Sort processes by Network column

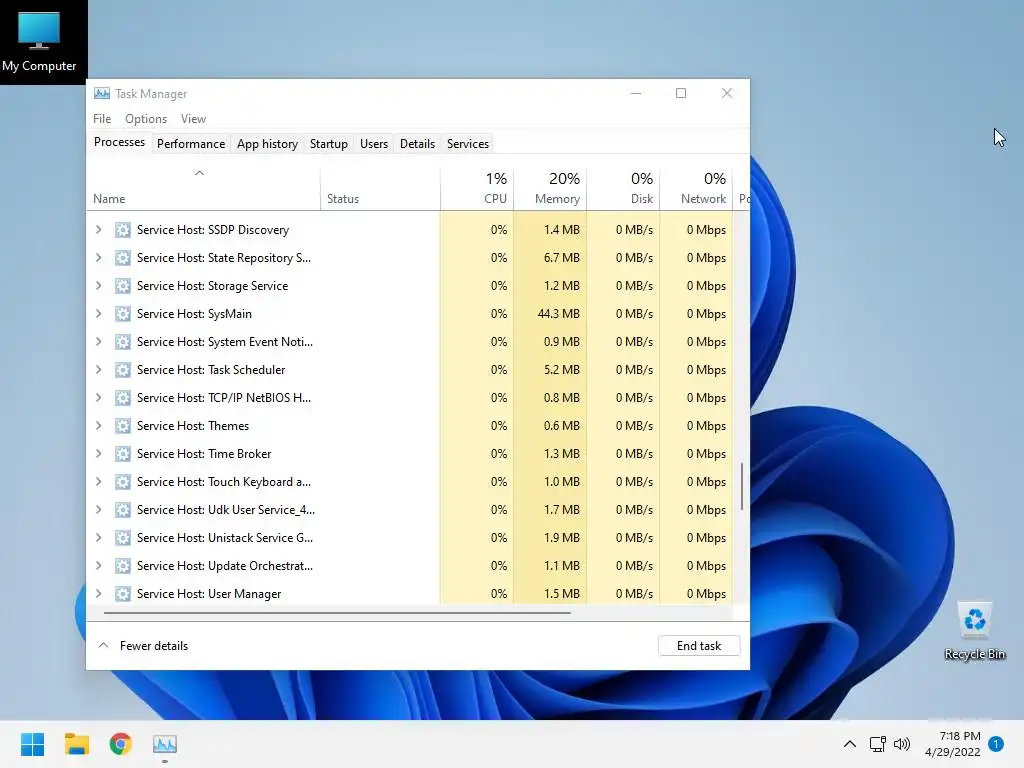point(696,189)
